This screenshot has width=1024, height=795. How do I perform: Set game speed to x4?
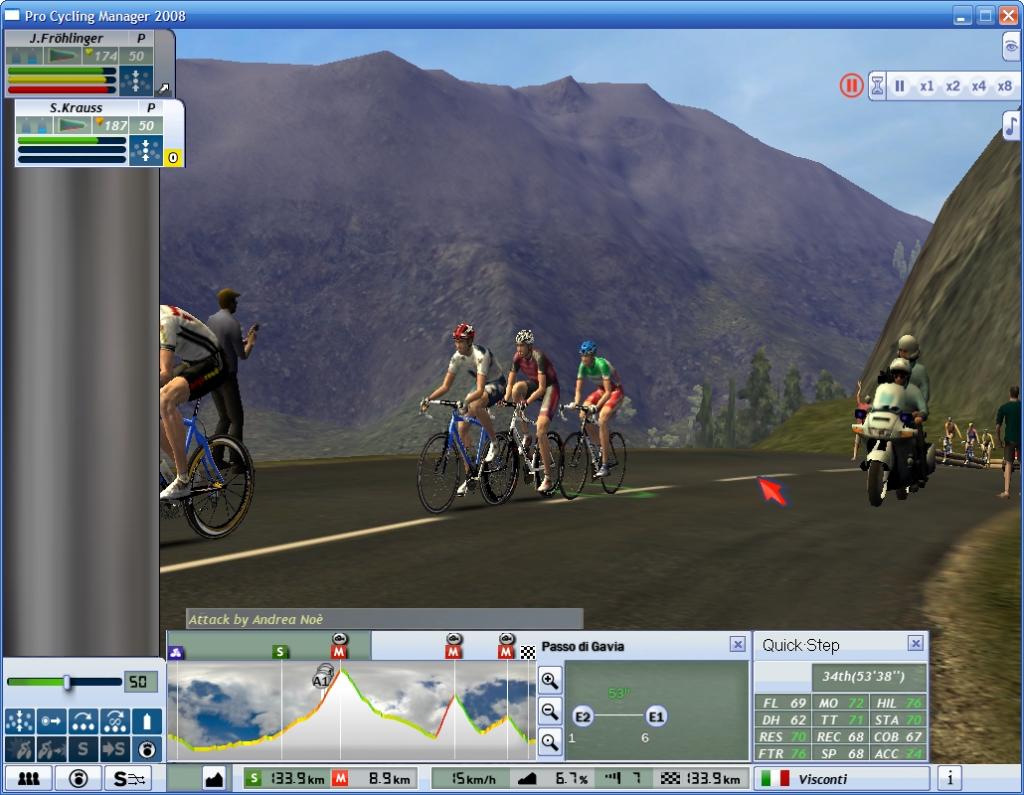978,86
